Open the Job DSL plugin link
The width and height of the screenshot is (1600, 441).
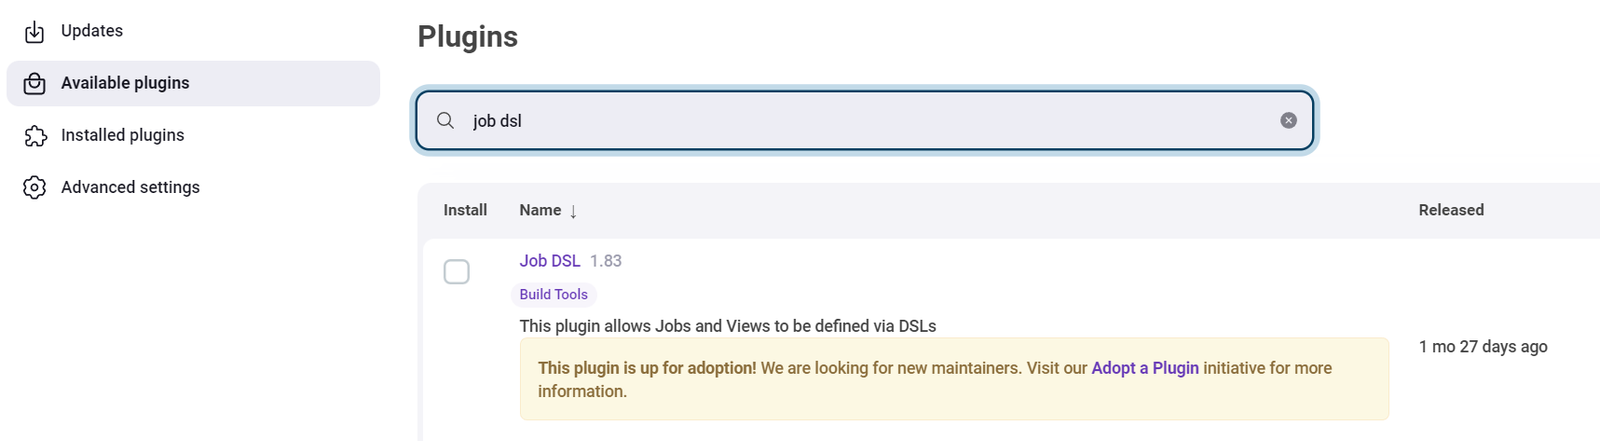tap(549, 261)
